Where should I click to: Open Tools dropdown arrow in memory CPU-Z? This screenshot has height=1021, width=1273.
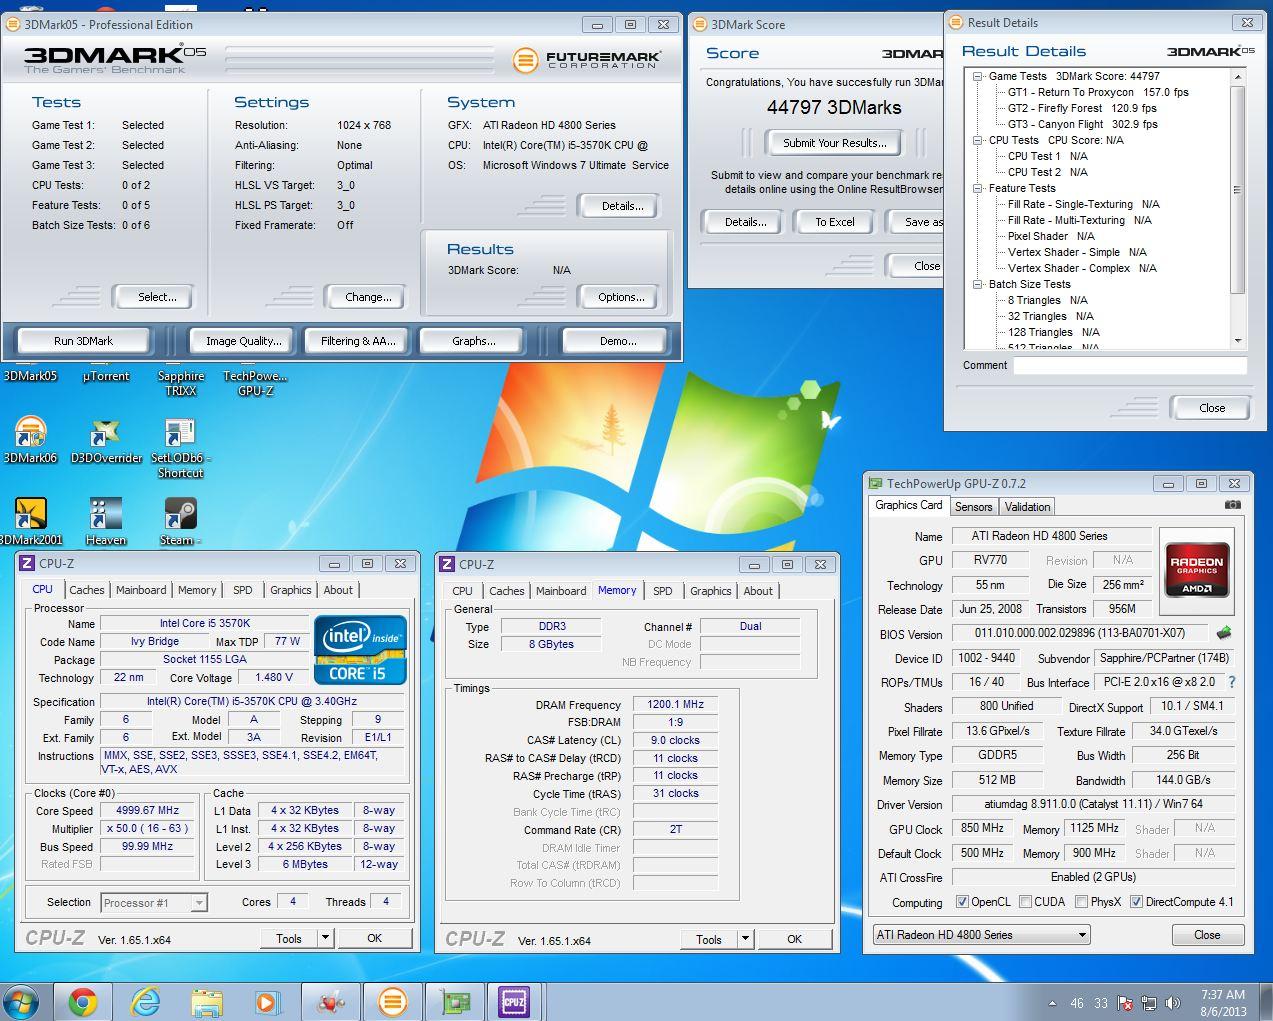tap(745, 938)
